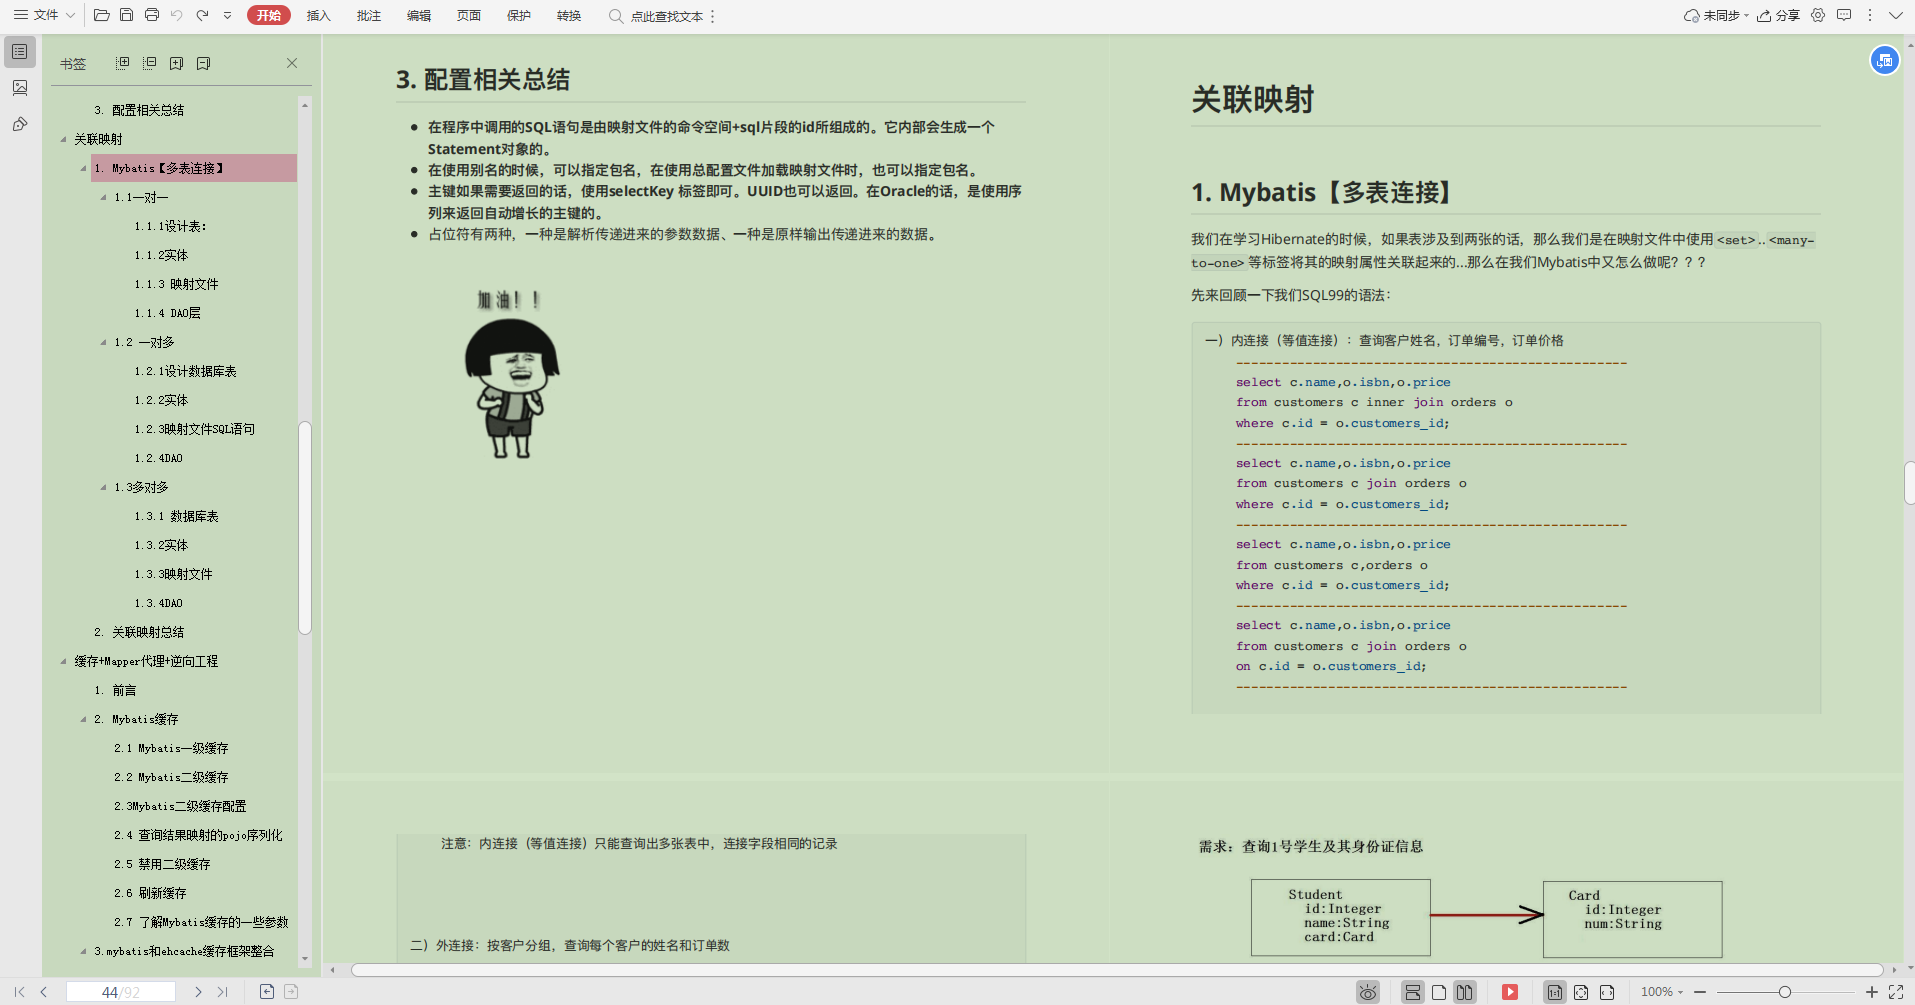Select the 页面 ribbon tab
This screenshot has height=1005, width=1915.
469,15
